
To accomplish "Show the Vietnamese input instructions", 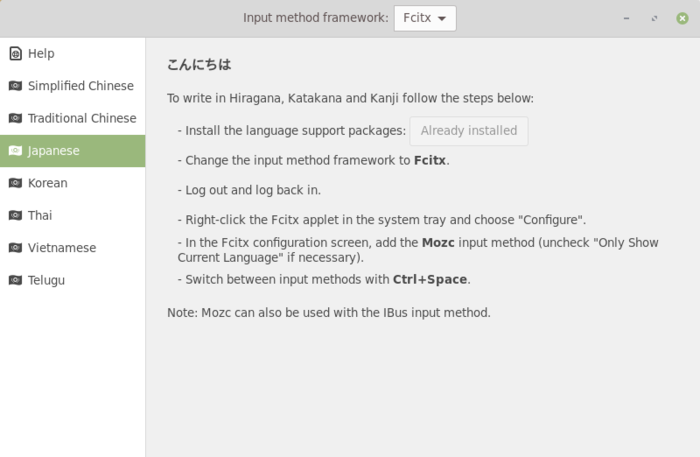I will tap(61, 248).
